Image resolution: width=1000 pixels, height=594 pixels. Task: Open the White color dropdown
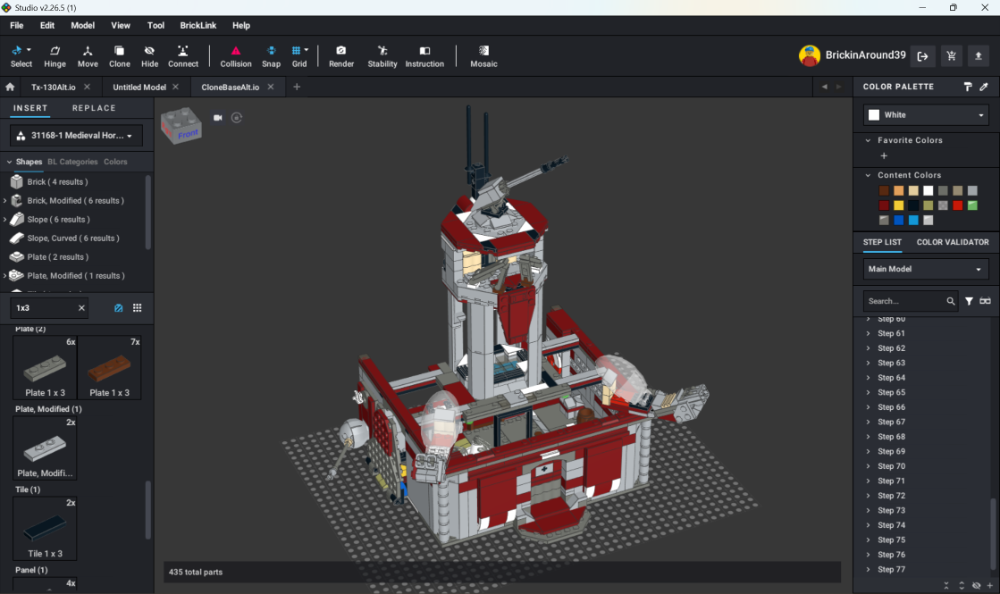925,115
